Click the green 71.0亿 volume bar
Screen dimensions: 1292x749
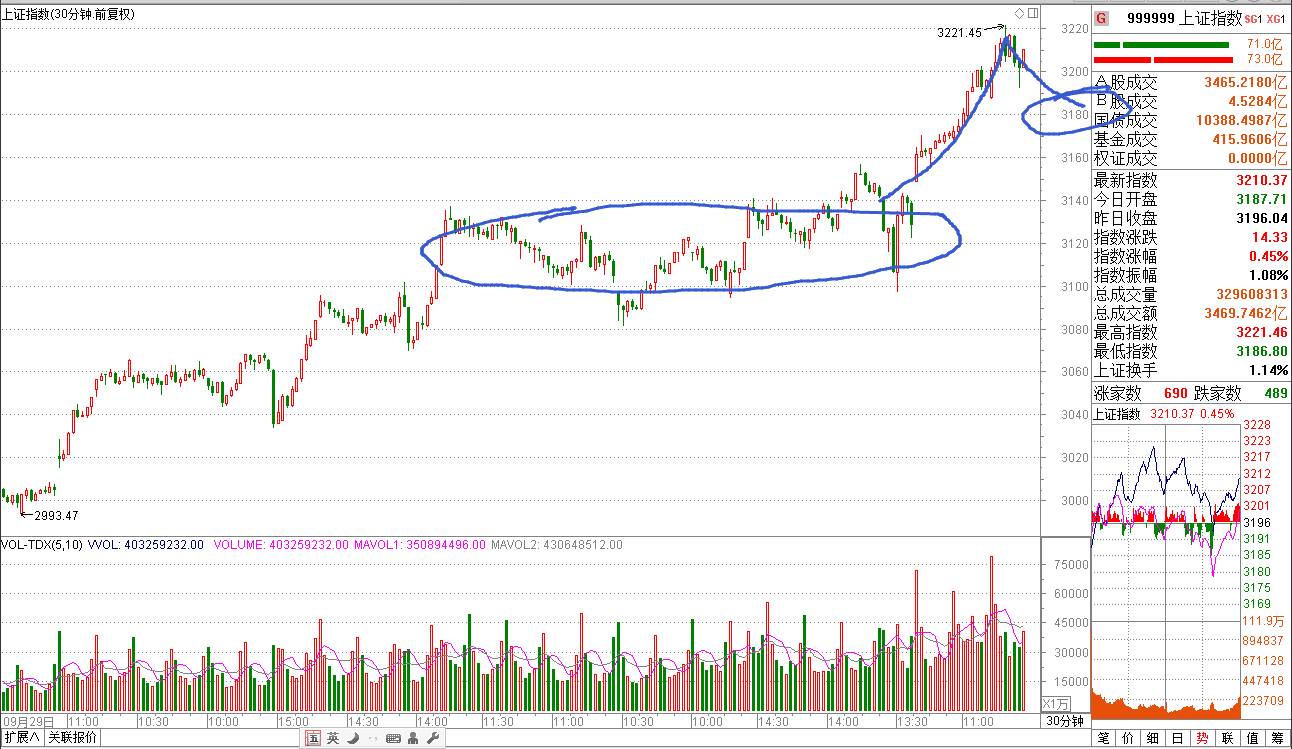tap(1161, 45)
